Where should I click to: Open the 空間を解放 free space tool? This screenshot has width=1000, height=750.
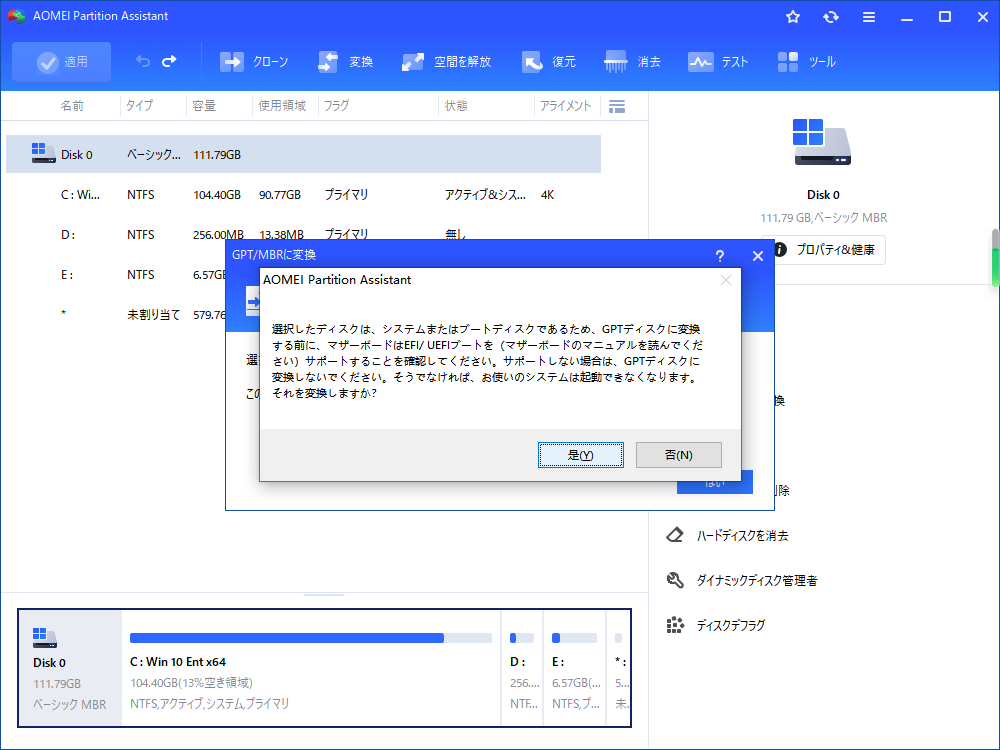click(x=446, y=62)
